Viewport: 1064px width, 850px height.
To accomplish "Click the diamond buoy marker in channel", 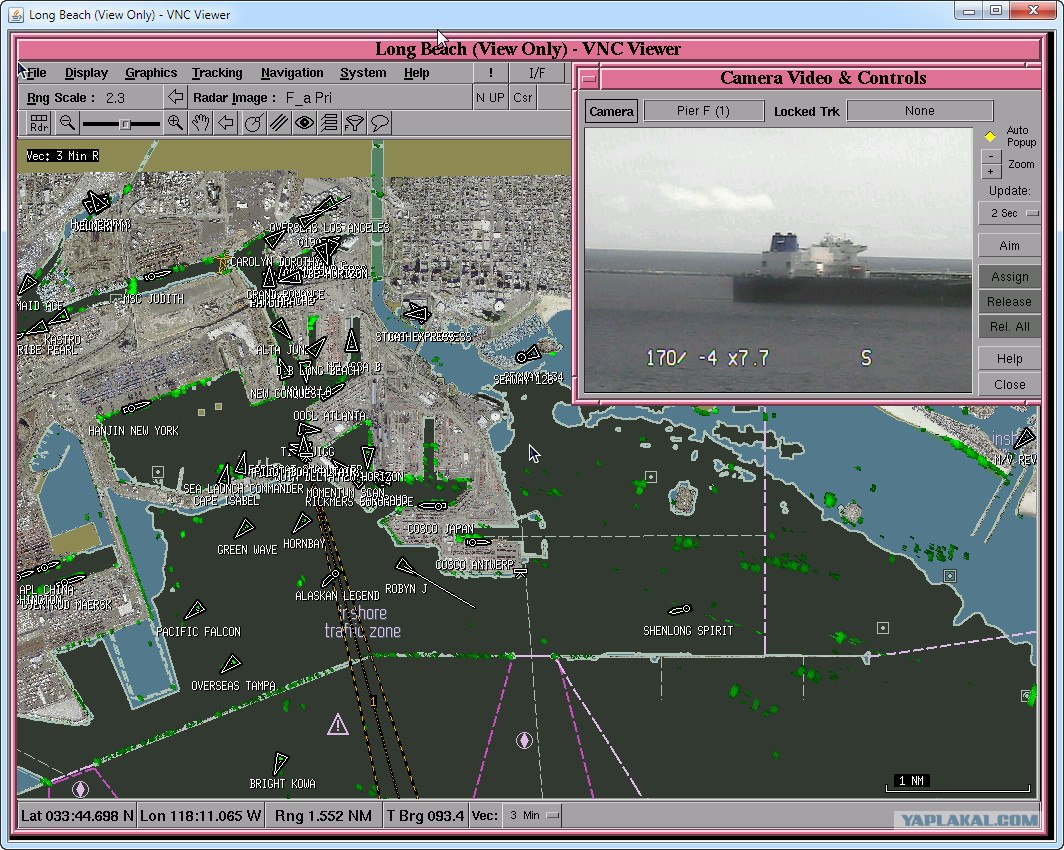I will (524, 740).
